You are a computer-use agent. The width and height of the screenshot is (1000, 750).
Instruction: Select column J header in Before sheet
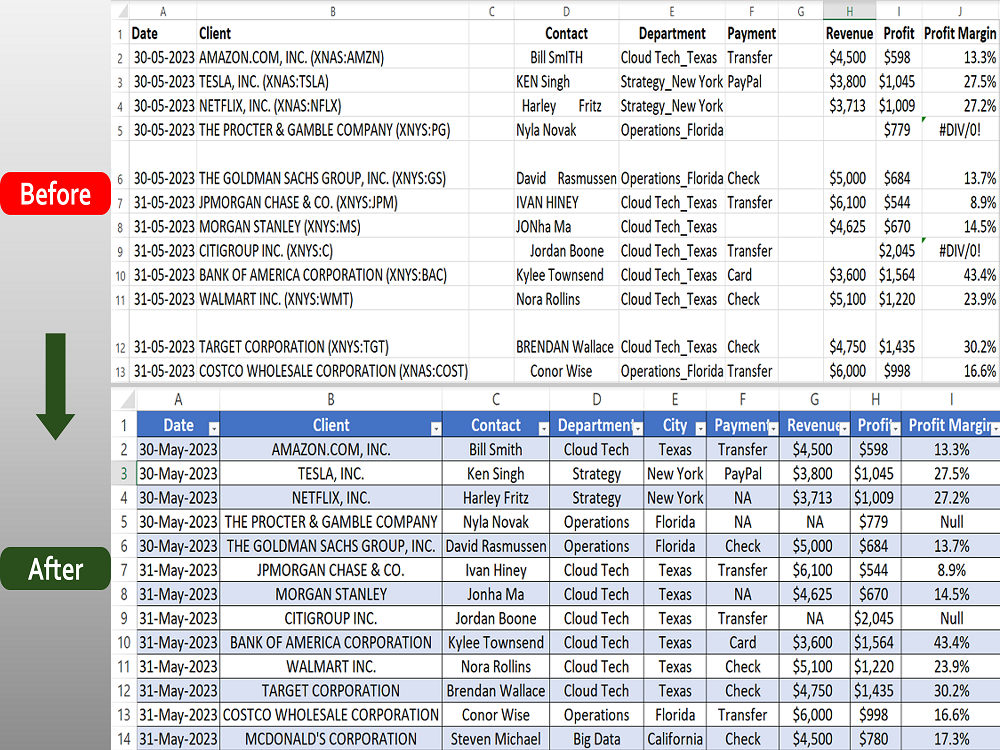pyautogui.click(x=960, y=11)
